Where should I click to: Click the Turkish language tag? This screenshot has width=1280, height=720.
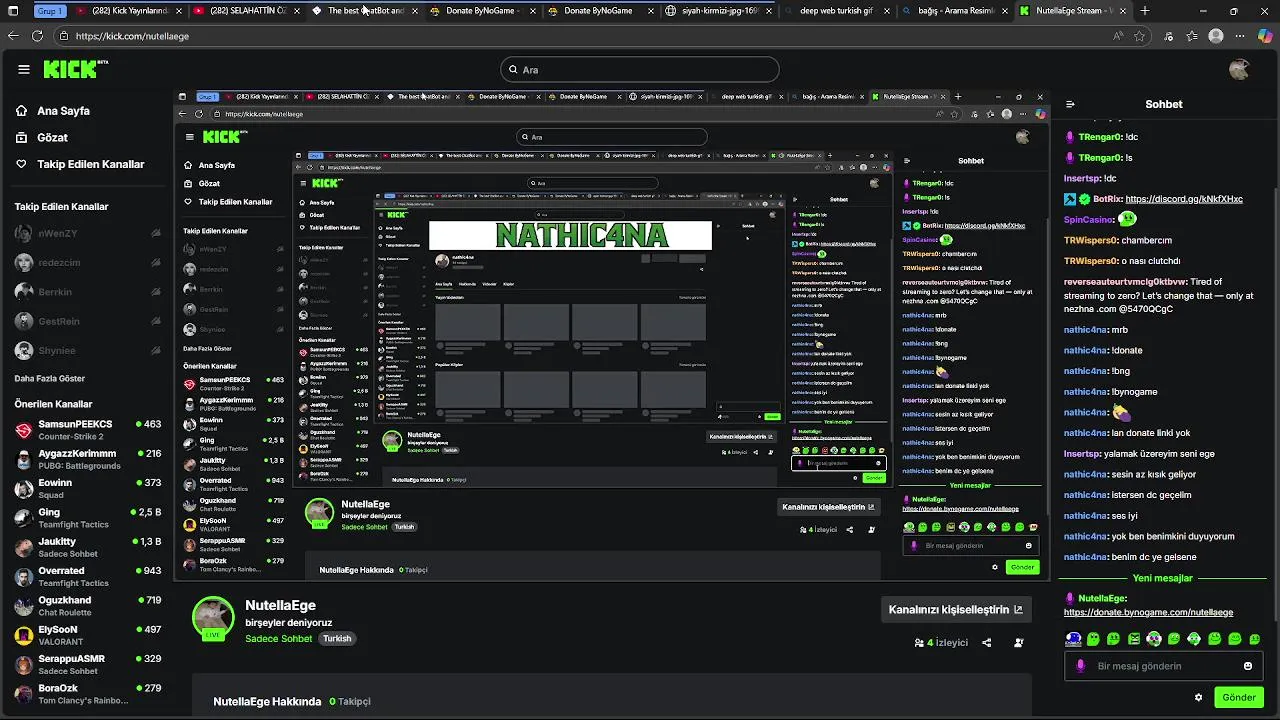337,638
